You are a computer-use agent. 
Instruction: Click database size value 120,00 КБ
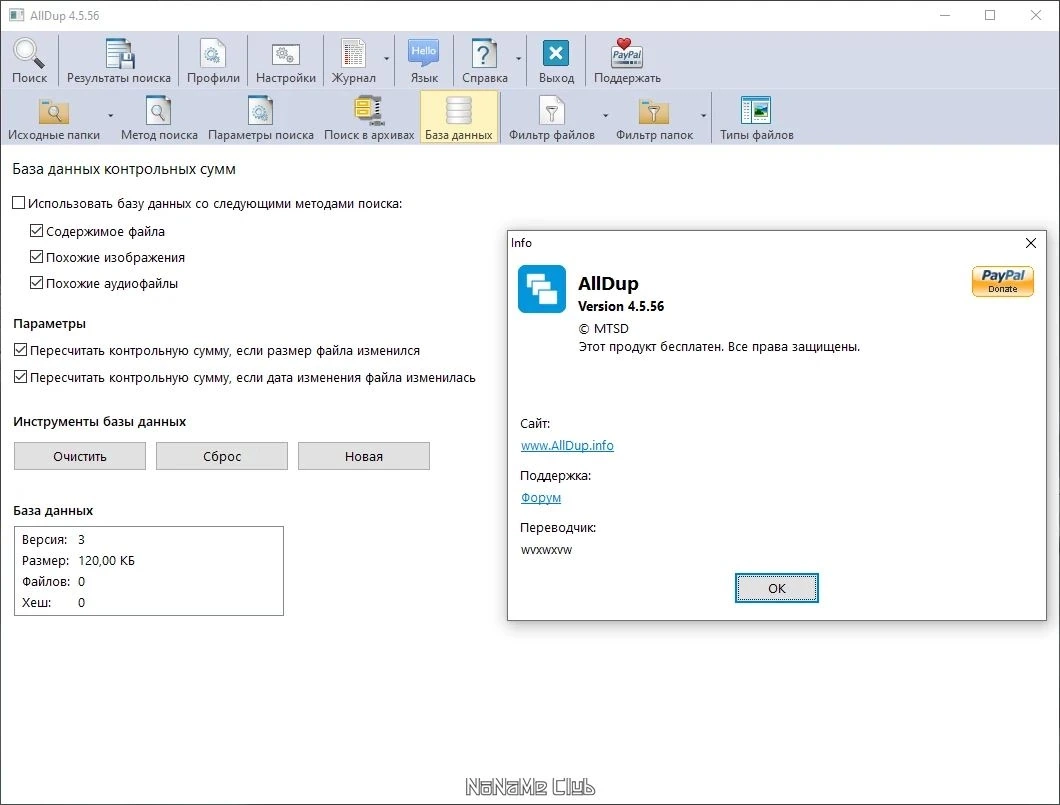[106, 560]
